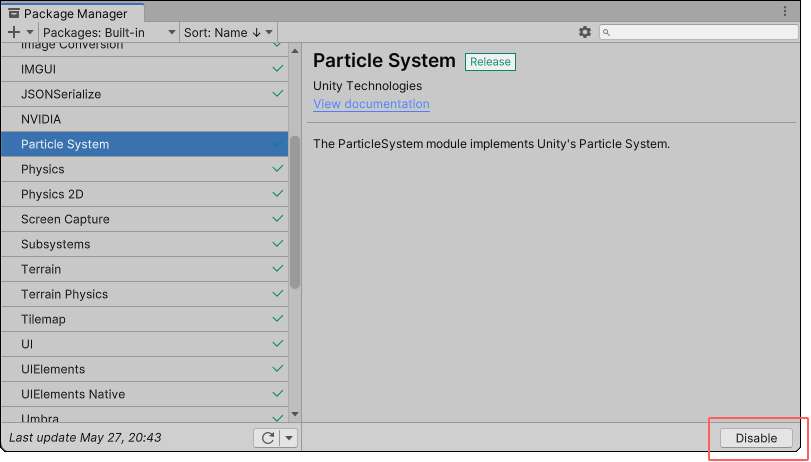Click the checkmark next to IMGUI

pos(278,68)
